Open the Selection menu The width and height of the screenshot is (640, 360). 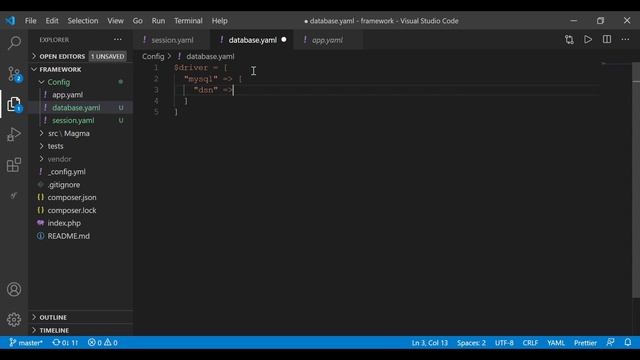pyautogui.click(x=83, y=20)
